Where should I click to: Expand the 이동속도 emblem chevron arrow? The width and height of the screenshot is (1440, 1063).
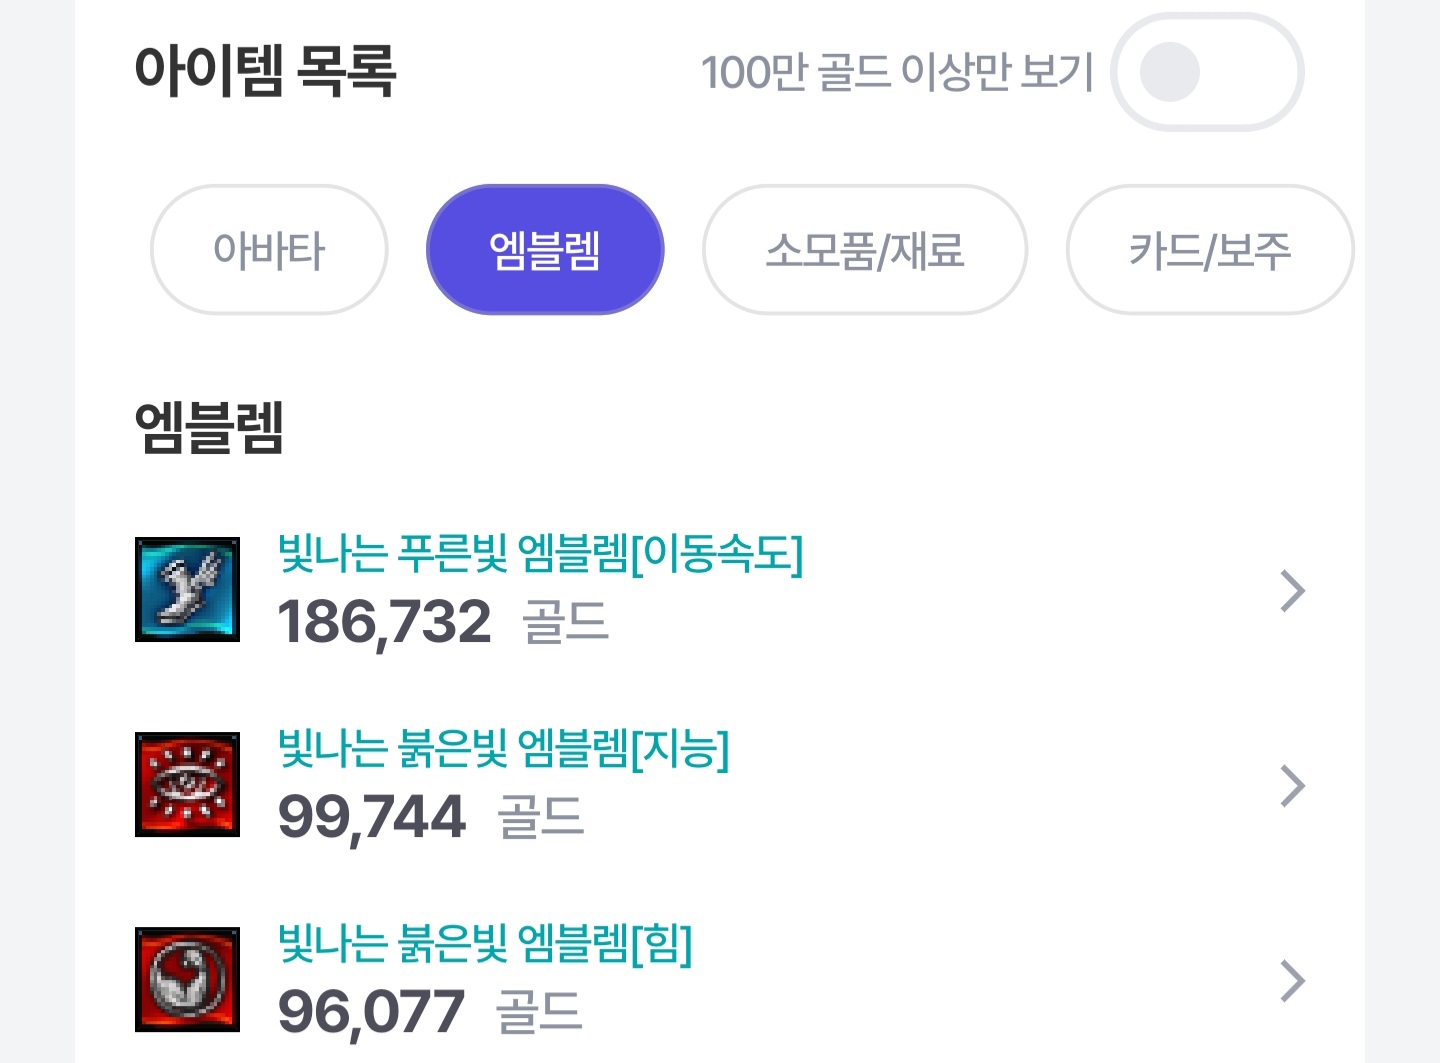[1293, 591]
